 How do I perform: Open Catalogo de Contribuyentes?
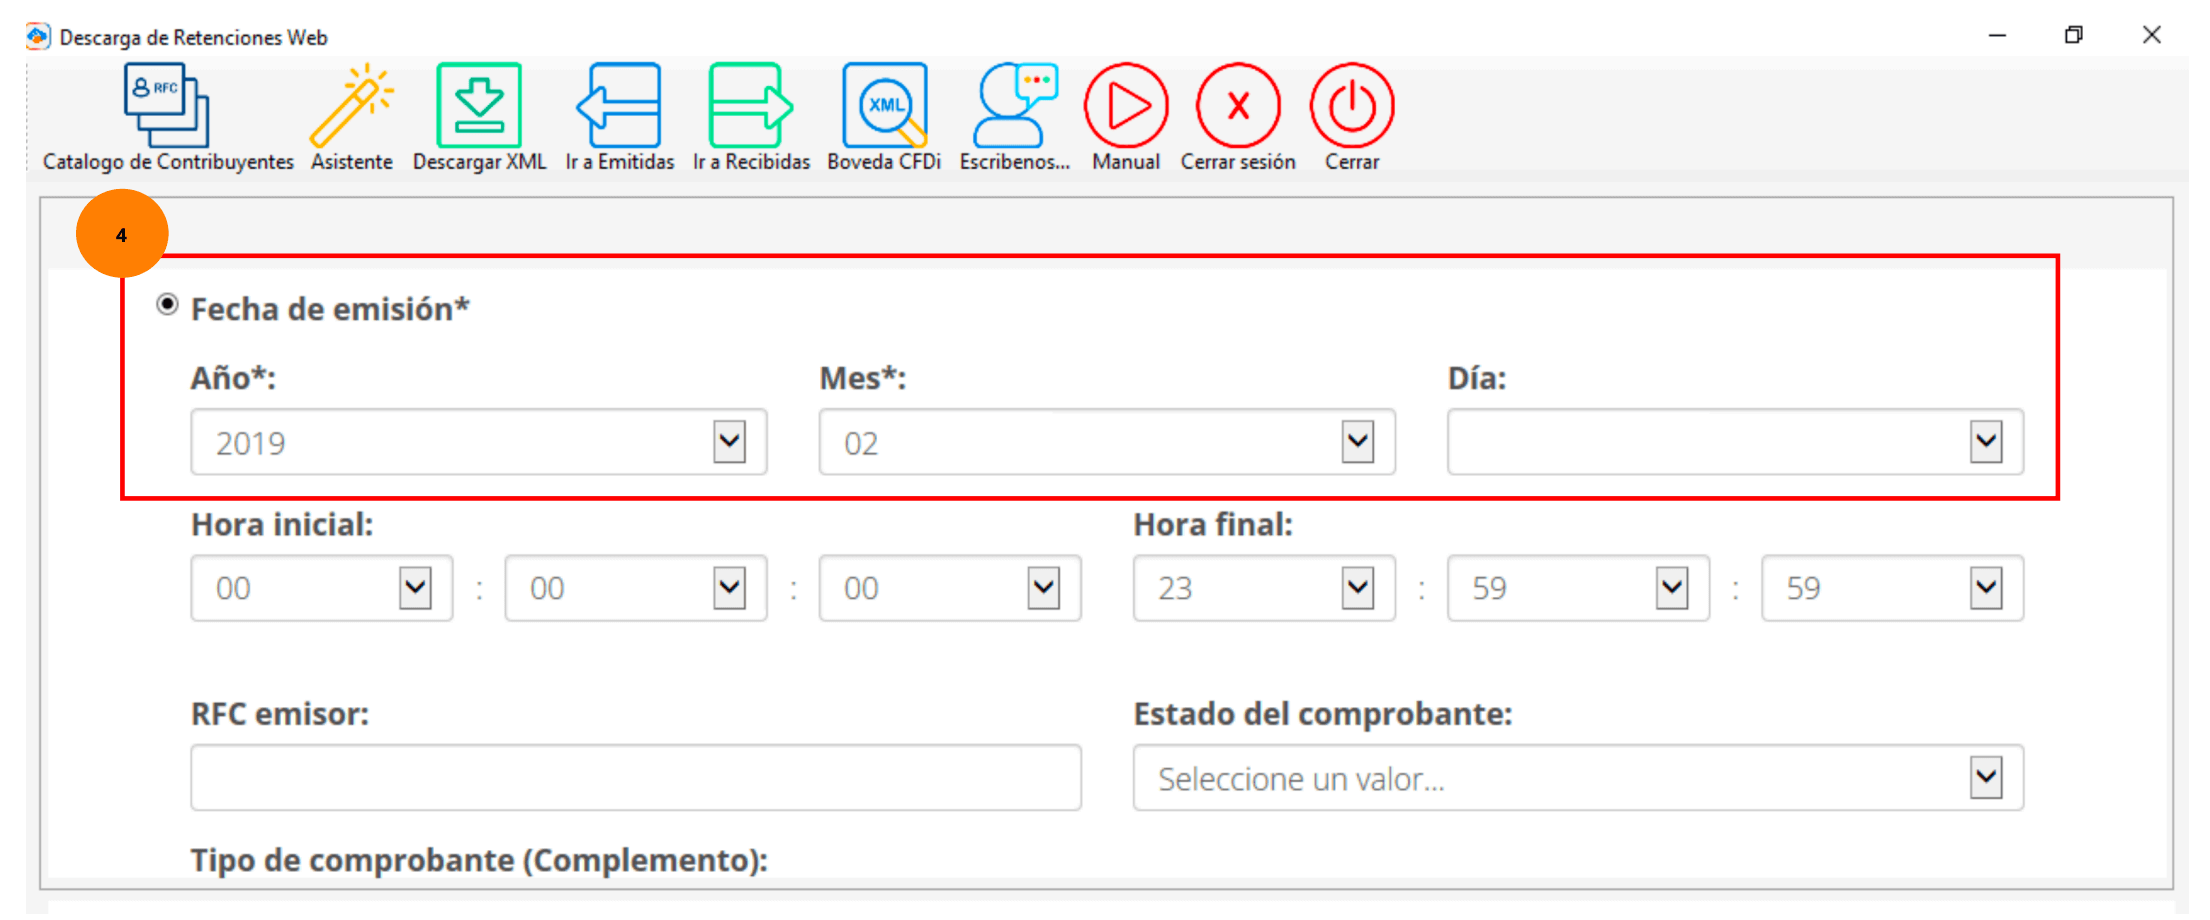(x=167, y=107)
